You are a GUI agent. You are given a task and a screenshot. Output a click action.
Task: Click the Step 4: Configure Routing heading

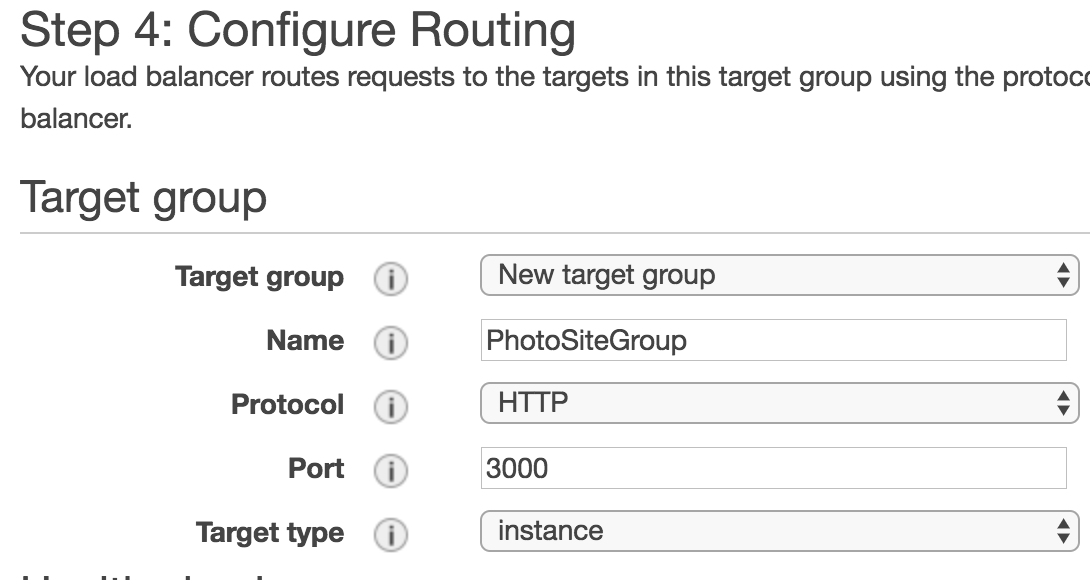[x=298, y=30]
